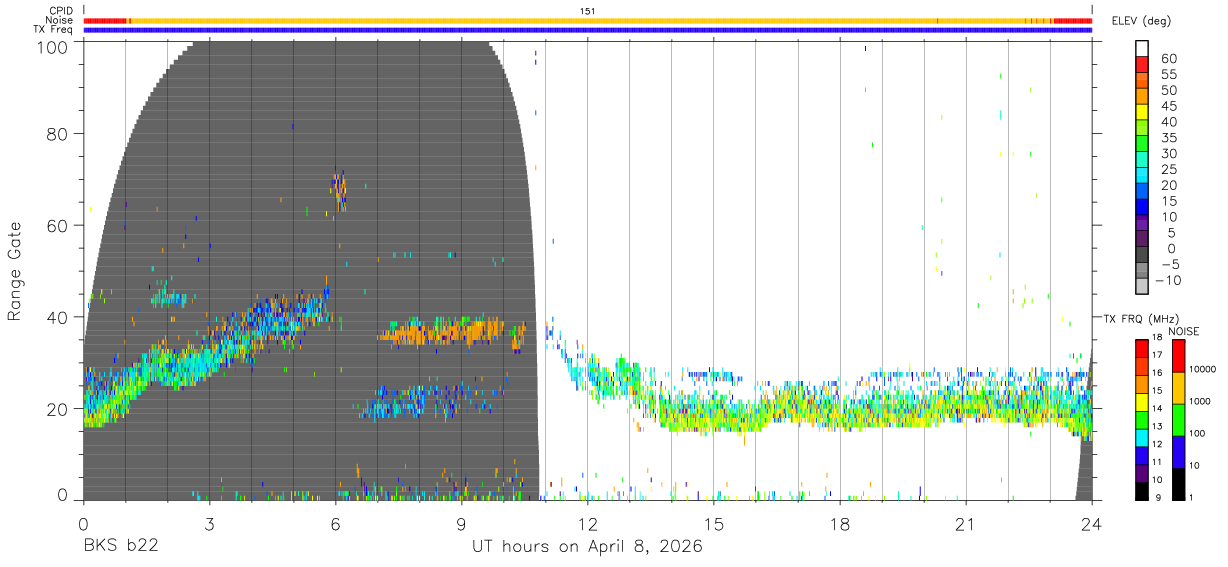The width and height of the screenshot is (1228, 567).
Task: Click x-axis hour tick label '18'
Action: click(x=839, y=523)
